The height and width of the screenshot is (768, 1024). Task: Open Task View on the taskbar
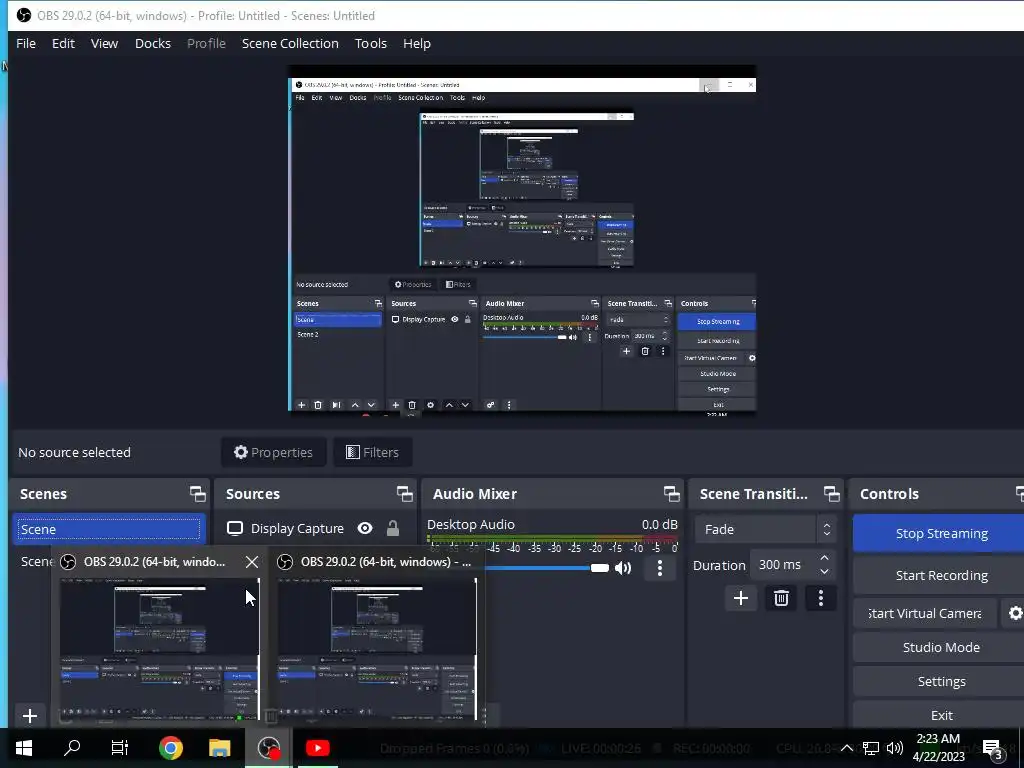coord(120,748)
